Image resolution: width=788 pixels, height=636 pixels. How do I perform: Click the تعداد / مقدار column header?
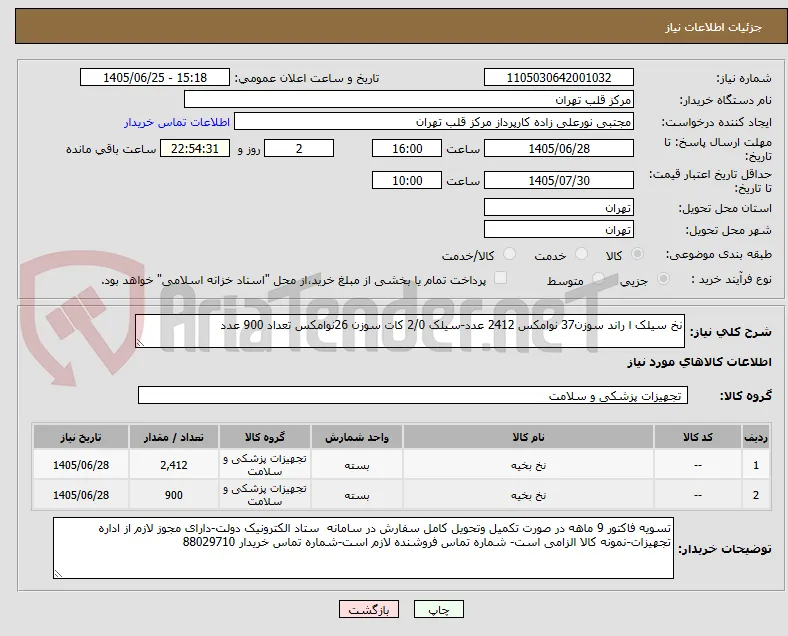coord(173,437)
